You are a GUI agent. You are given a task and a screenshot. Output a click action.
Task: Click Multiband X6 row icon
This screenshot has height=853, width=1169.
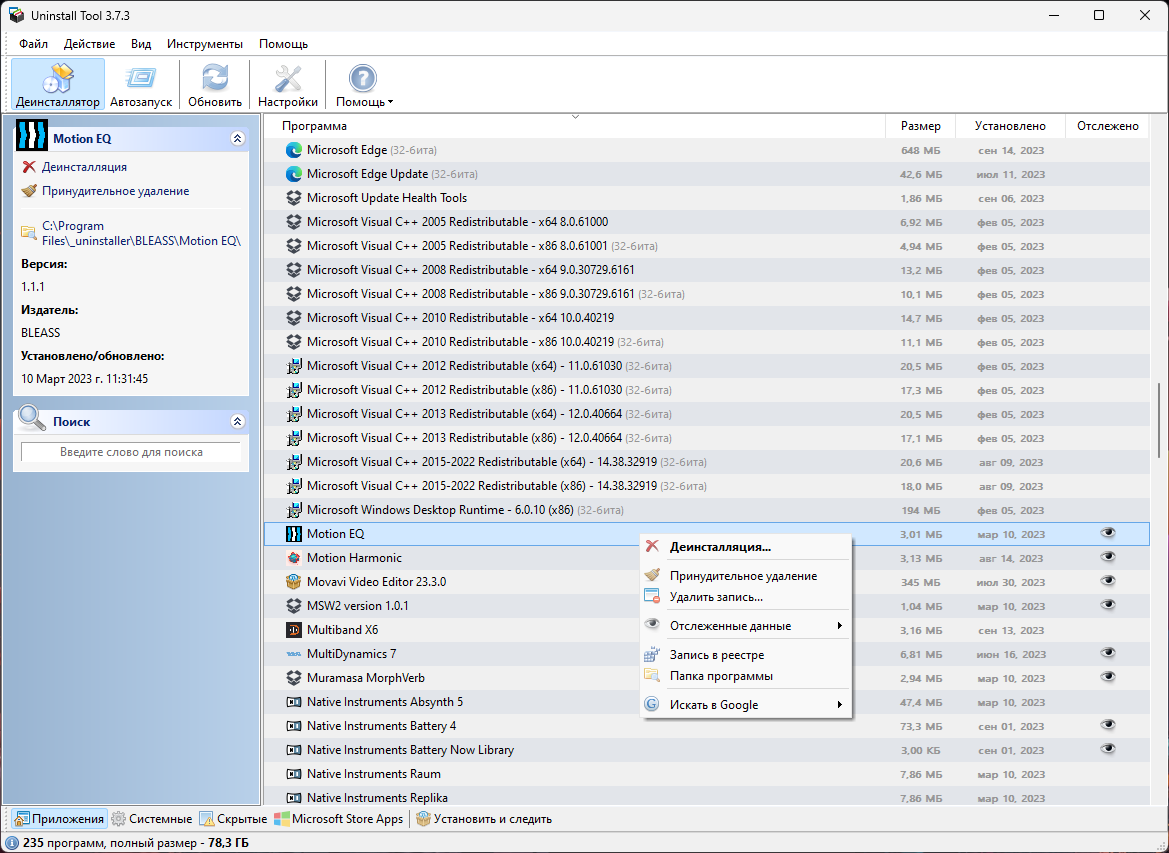[x=294, y=629]
